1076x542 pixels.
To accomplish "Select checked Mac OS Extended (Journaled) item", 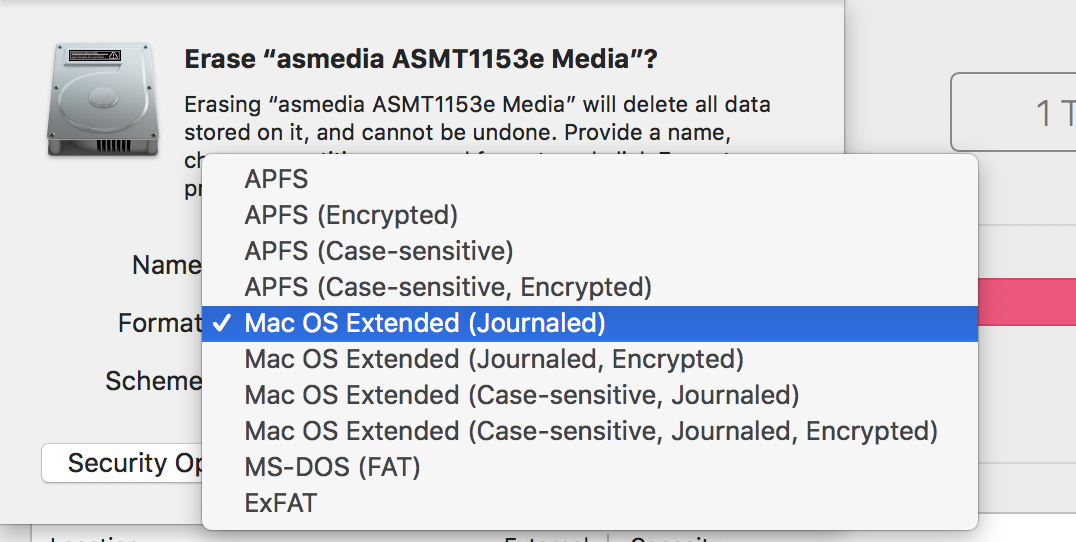I will [x=589, y=323].
